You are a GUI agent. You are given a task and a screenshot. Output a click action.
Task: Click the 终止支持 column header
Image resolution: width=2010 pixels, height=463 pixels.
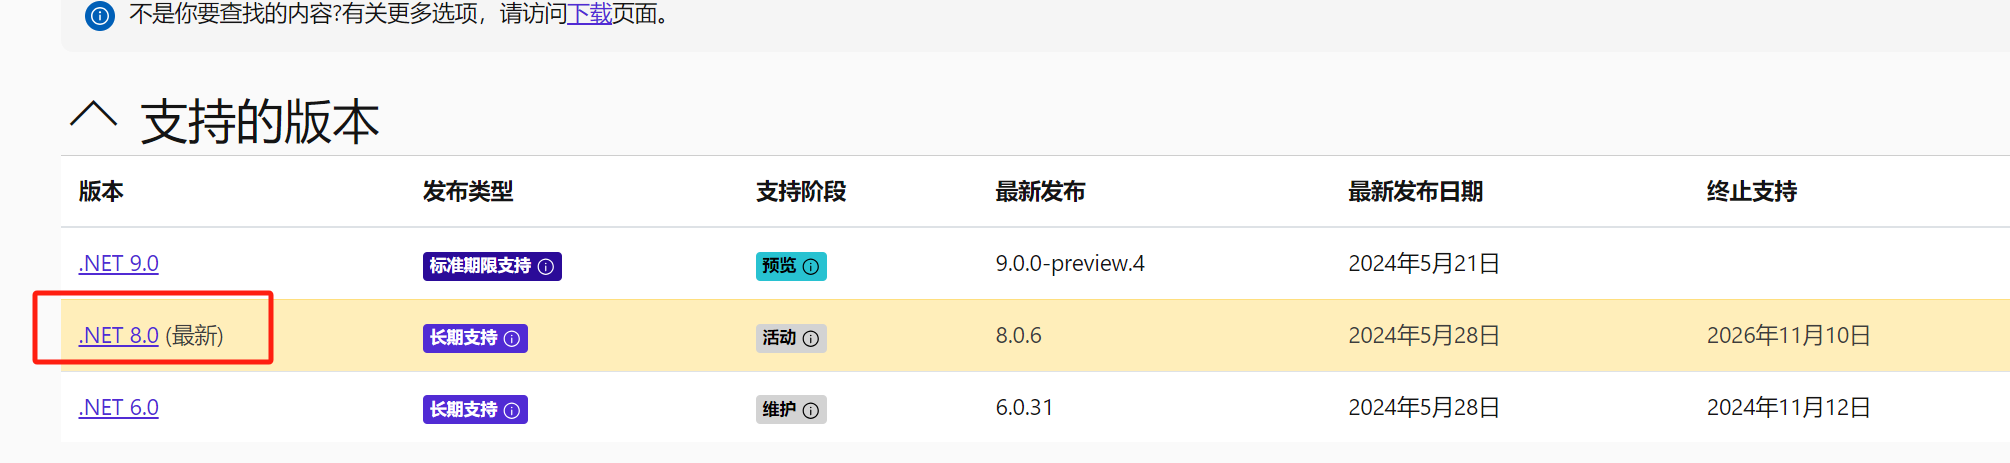pos(1752,192)
